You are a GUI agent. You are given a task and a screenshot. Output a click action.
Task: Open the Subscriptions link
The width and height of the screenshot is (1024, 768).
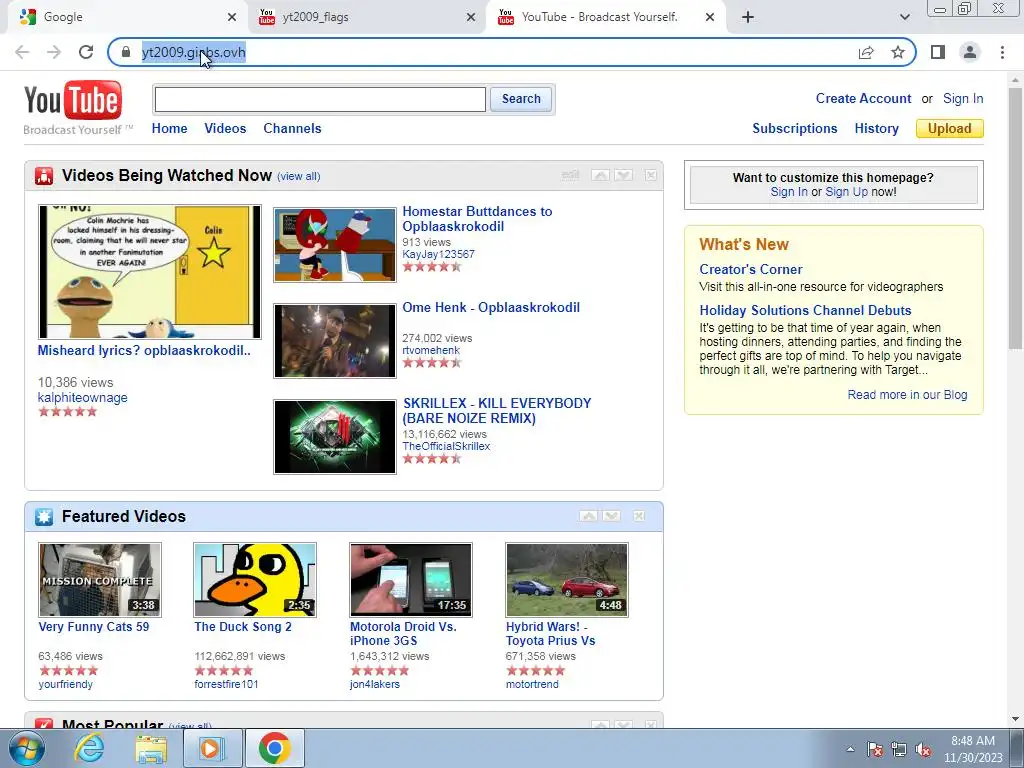(x=795, y=129)
